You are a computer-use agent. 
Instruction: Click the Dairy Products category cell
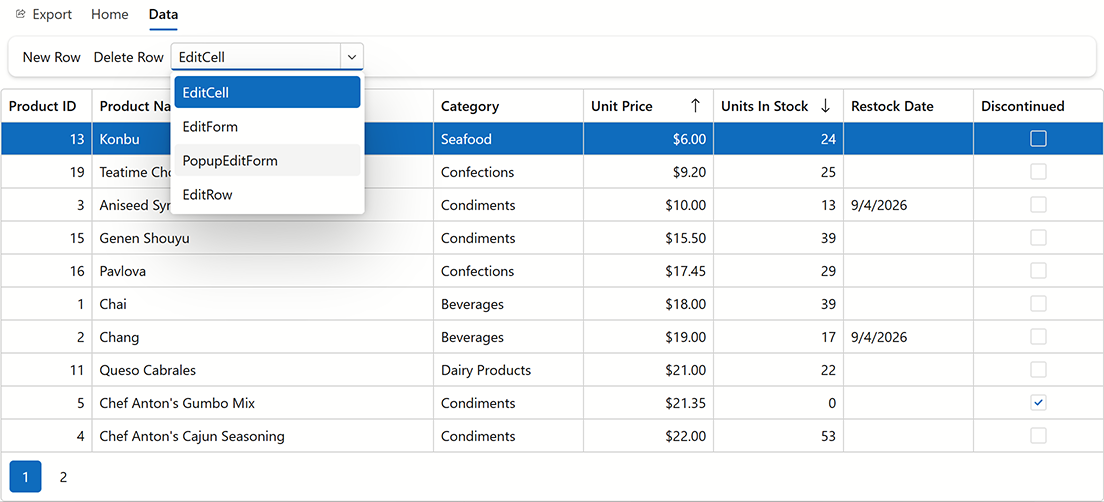(x=508, y=370)
